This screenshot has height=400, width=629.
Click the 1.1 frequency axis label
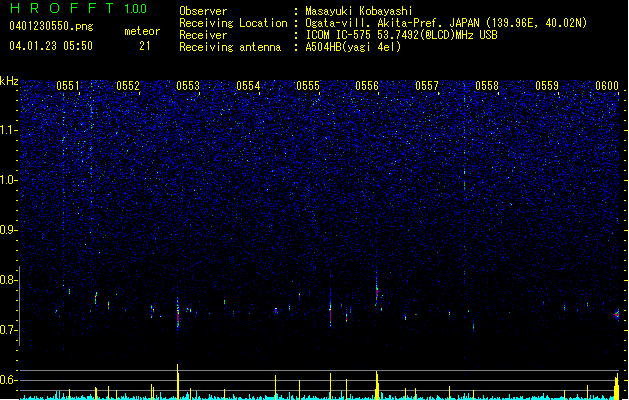click(8, 130)
